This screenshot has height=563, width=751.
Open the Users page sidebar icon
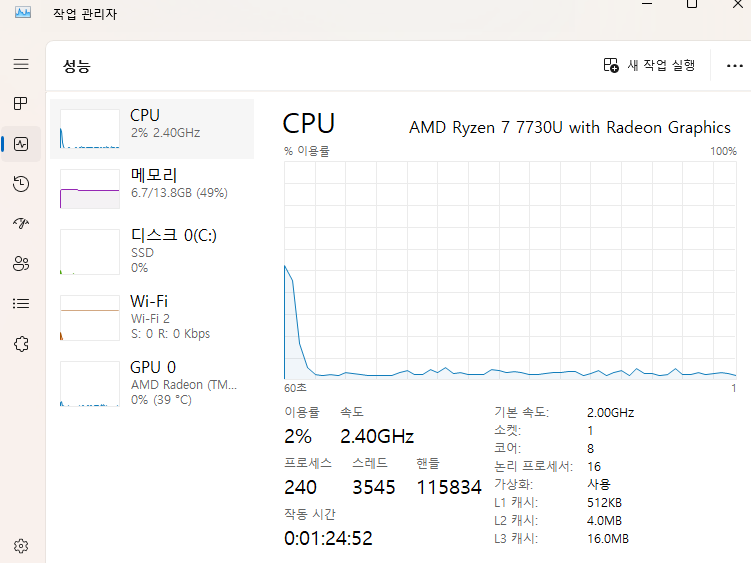(x=21, y=264)
